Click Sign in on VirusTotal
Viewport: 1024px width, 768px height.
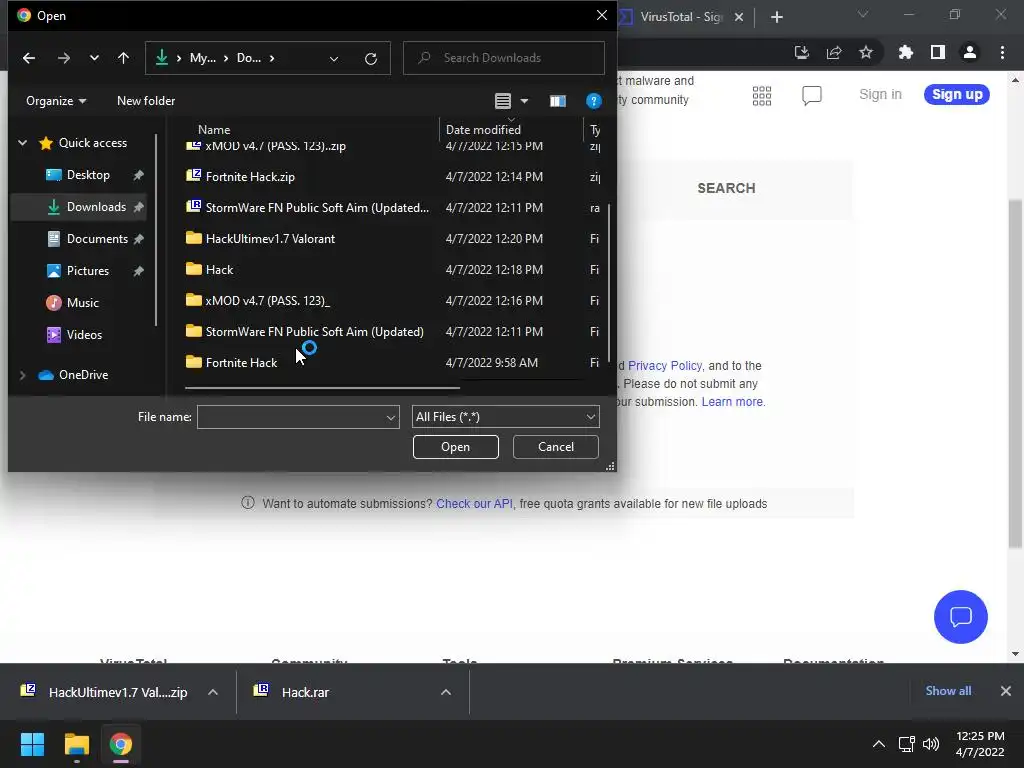(x=880, y=94)
